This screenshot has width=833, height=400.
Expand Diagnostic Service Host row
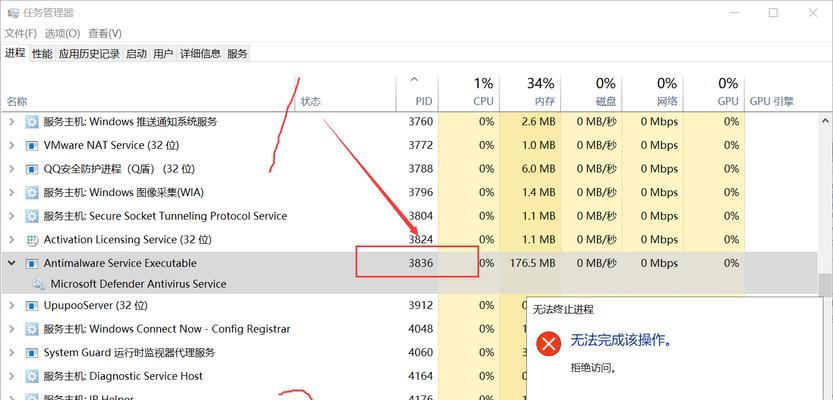pyautogui.click(x=12, y=377)
